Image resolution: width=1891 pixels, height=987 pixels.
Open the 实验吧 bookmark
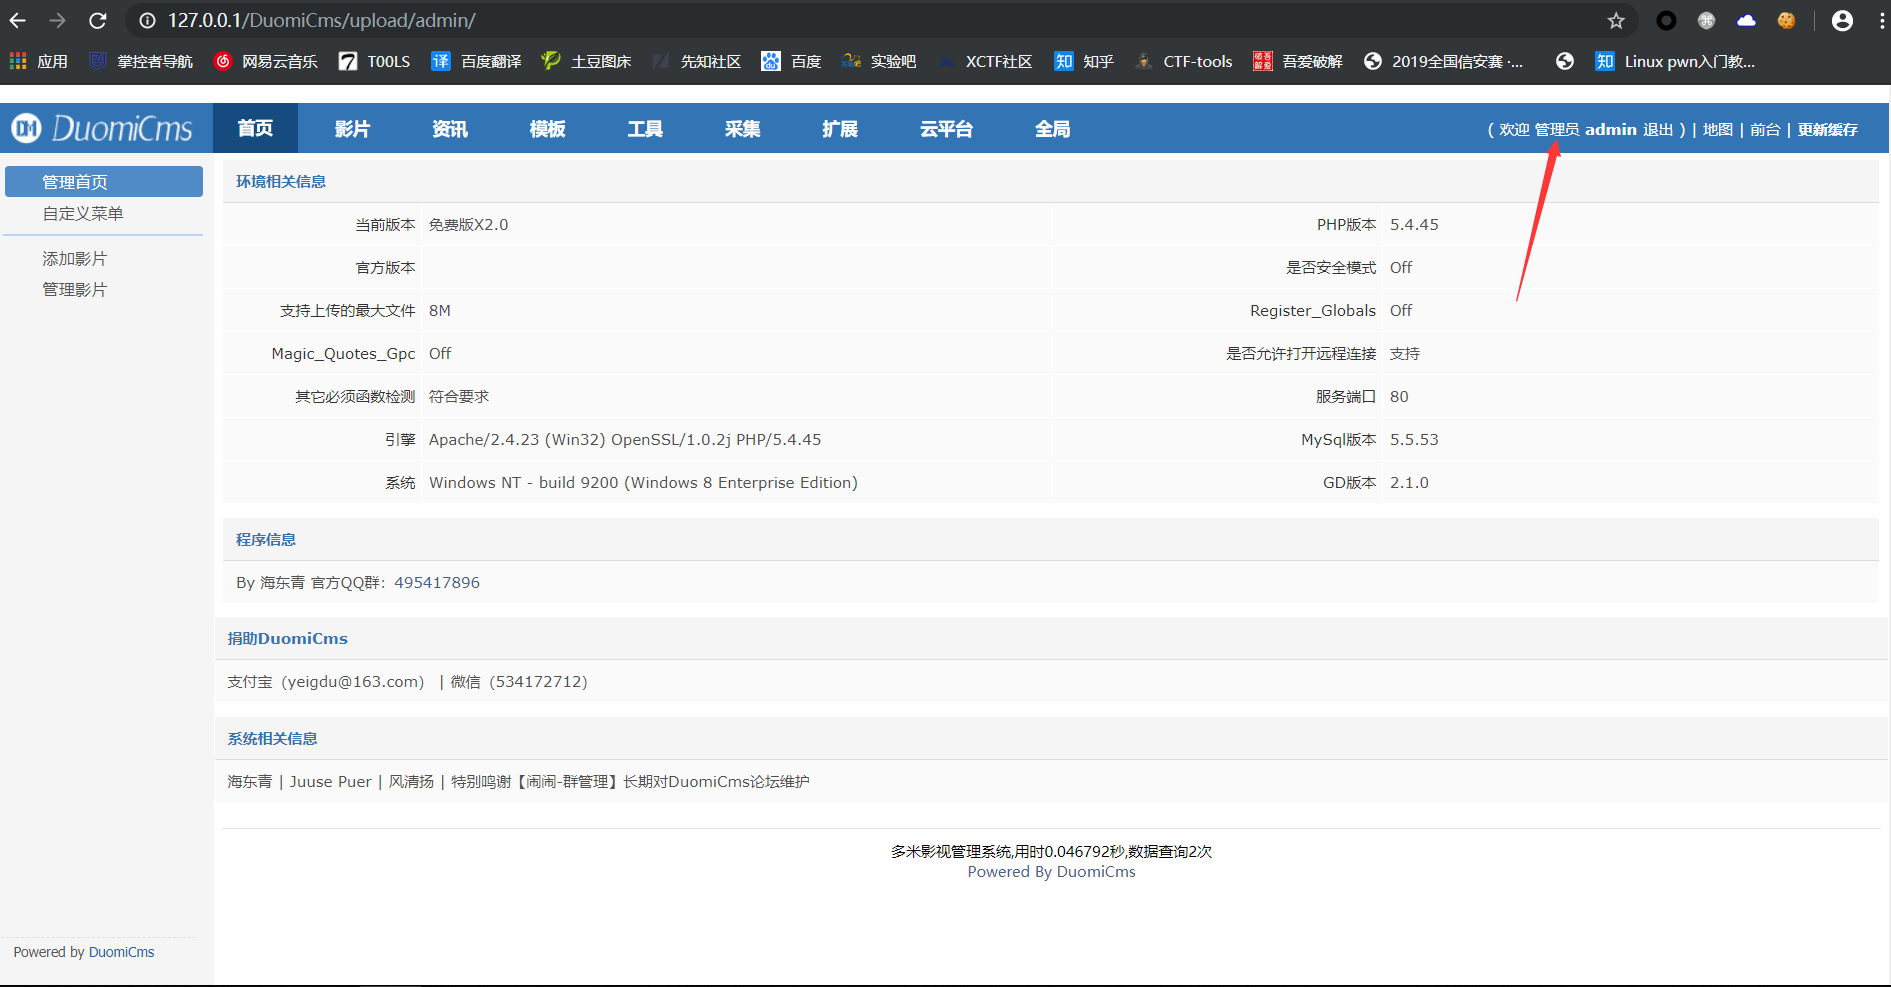[x=879, y=61]
